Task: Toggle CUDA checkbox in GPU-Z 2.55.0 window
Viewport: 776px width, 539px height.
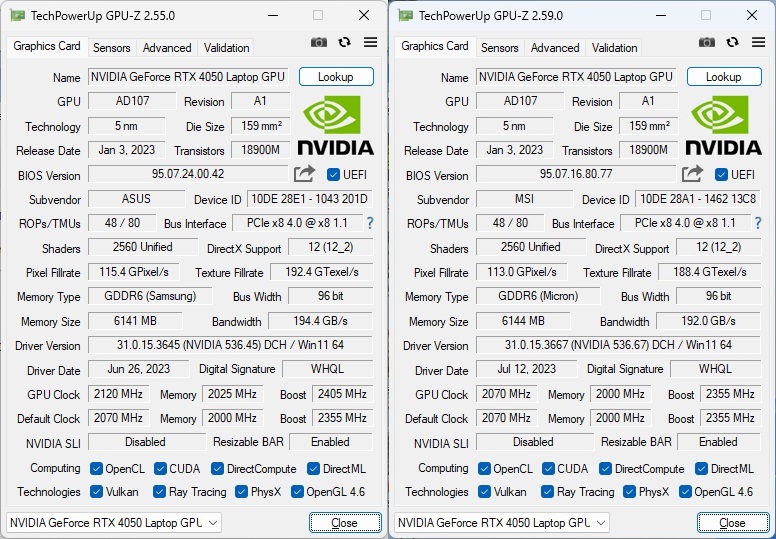Action: click(x=160, y=468)
